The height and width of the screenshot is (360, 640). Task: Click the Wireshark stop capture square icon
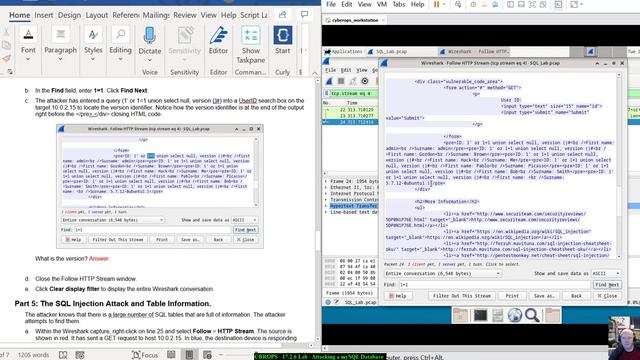(x=341, y=81)
